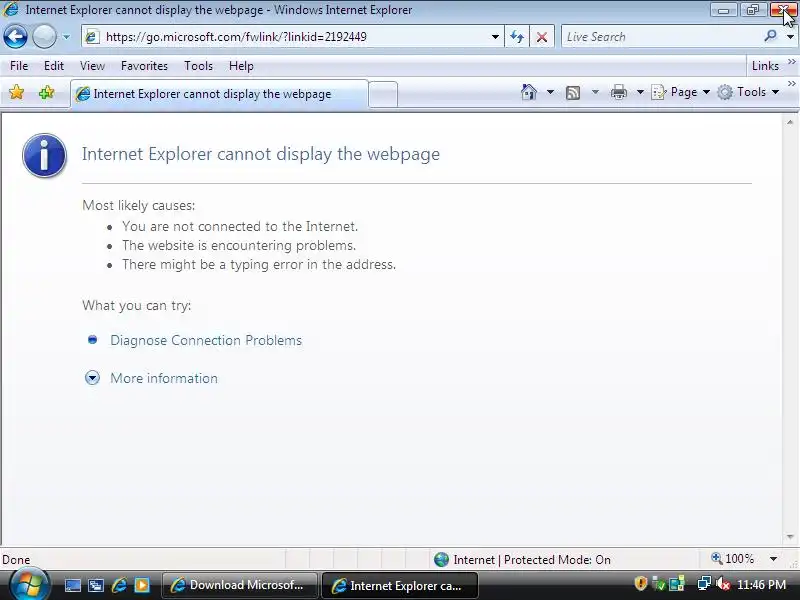This screenshot has height=600, width=800.
Task: Open the search provider options dropdown
Action: point(790,37)
